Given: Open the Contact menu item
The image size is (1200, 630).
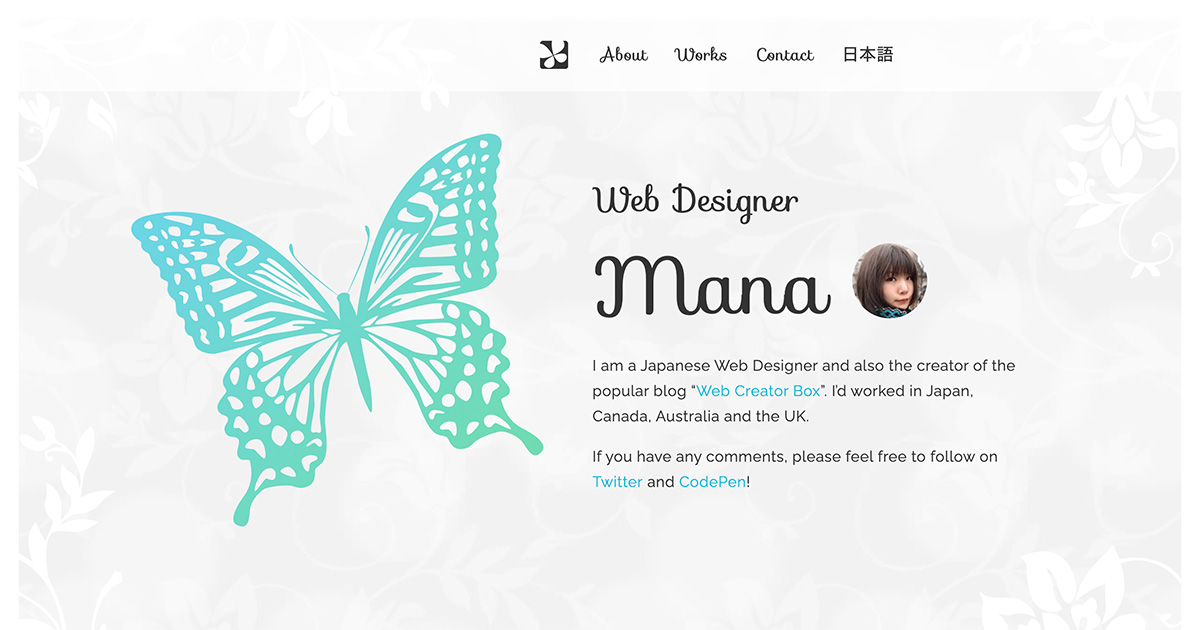Looking at the screenshot, I should coord(785,55).
